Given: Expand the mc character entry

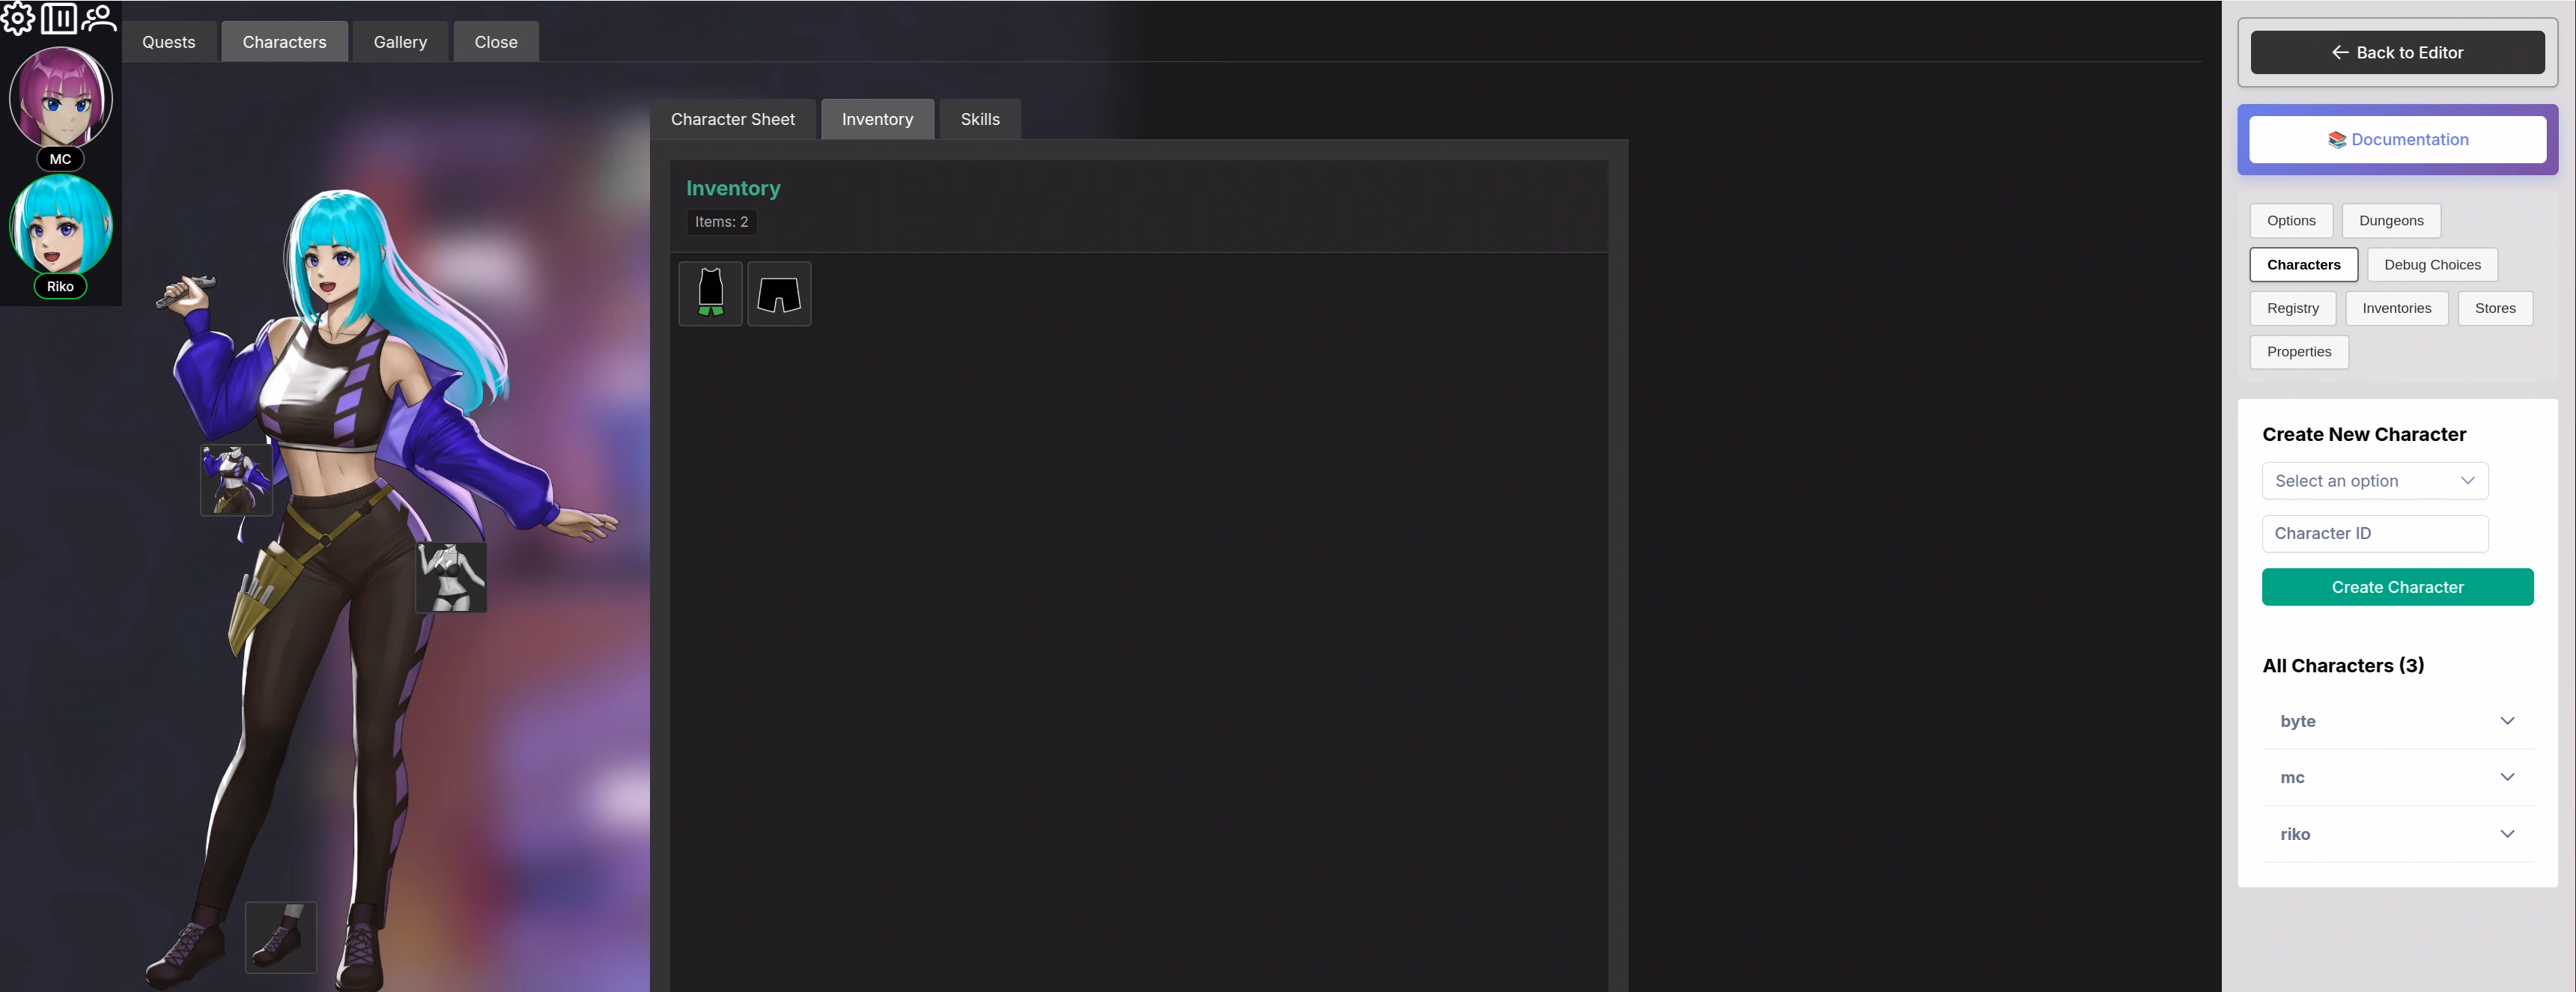Looking at the screenshot, I should click(2396, 777).
